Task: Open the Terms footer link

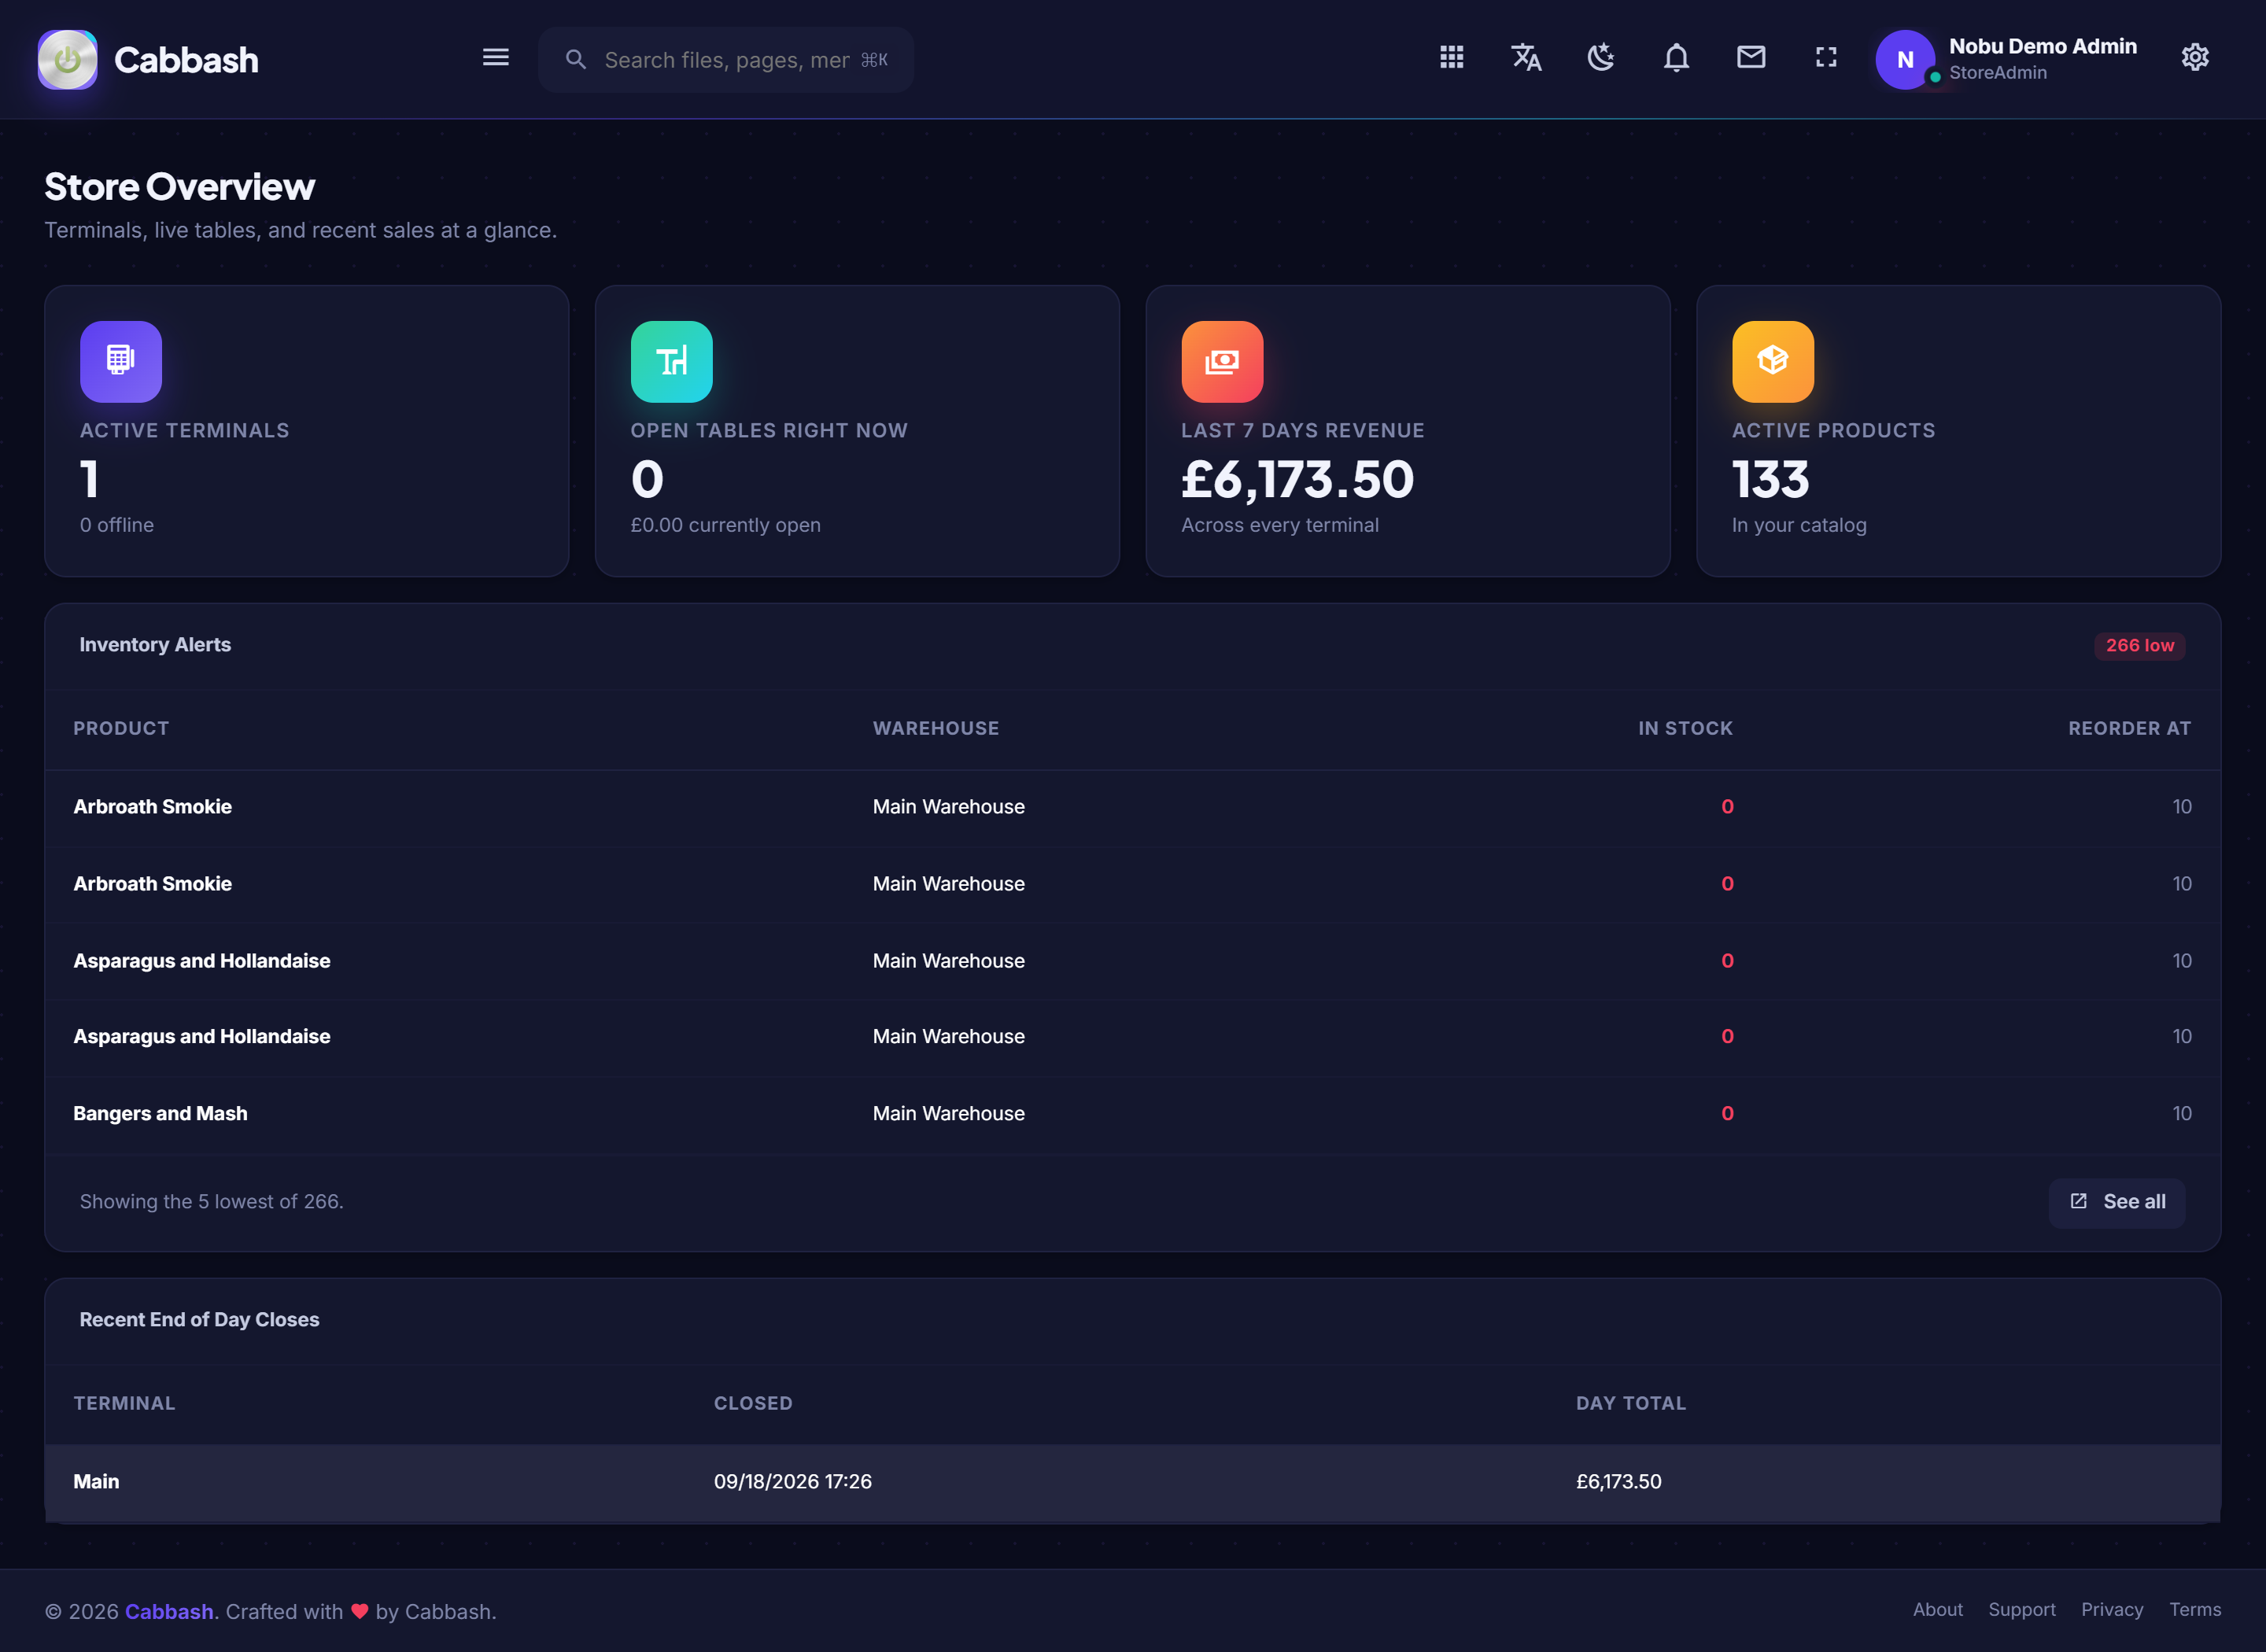Action: tap(2195, 1610)
